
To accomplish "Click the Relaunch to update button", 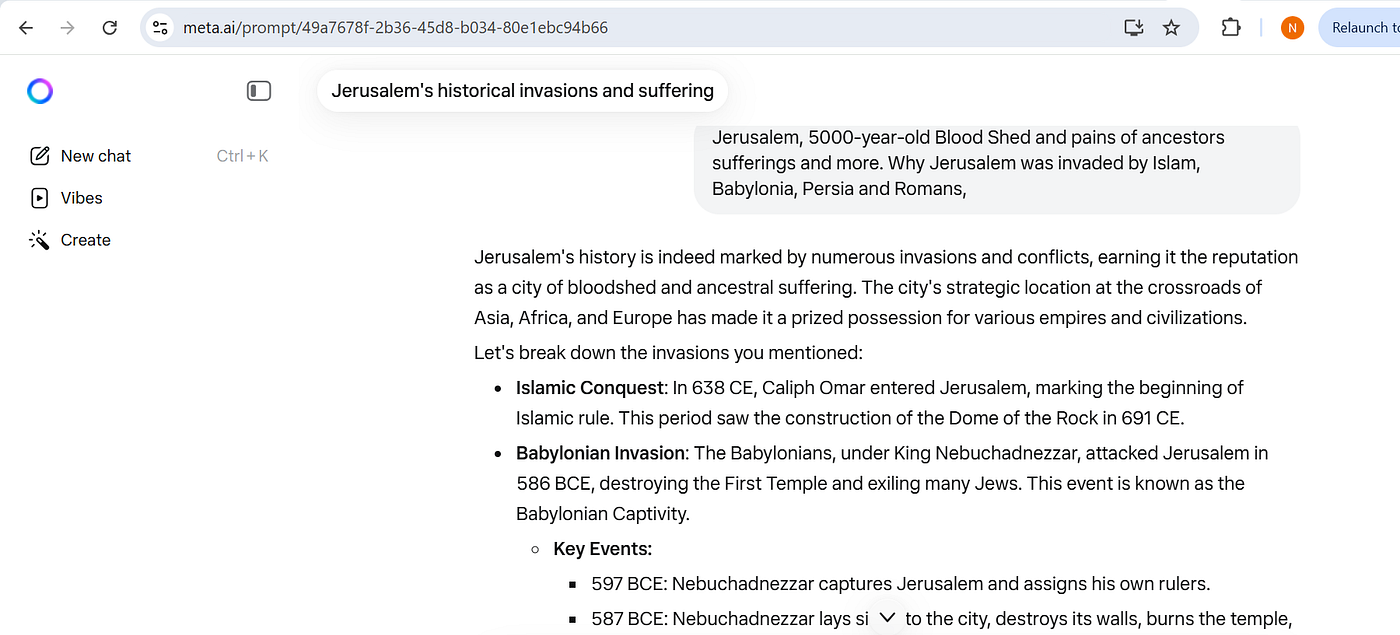I will pyautogui.click(x=1362, y=28).
